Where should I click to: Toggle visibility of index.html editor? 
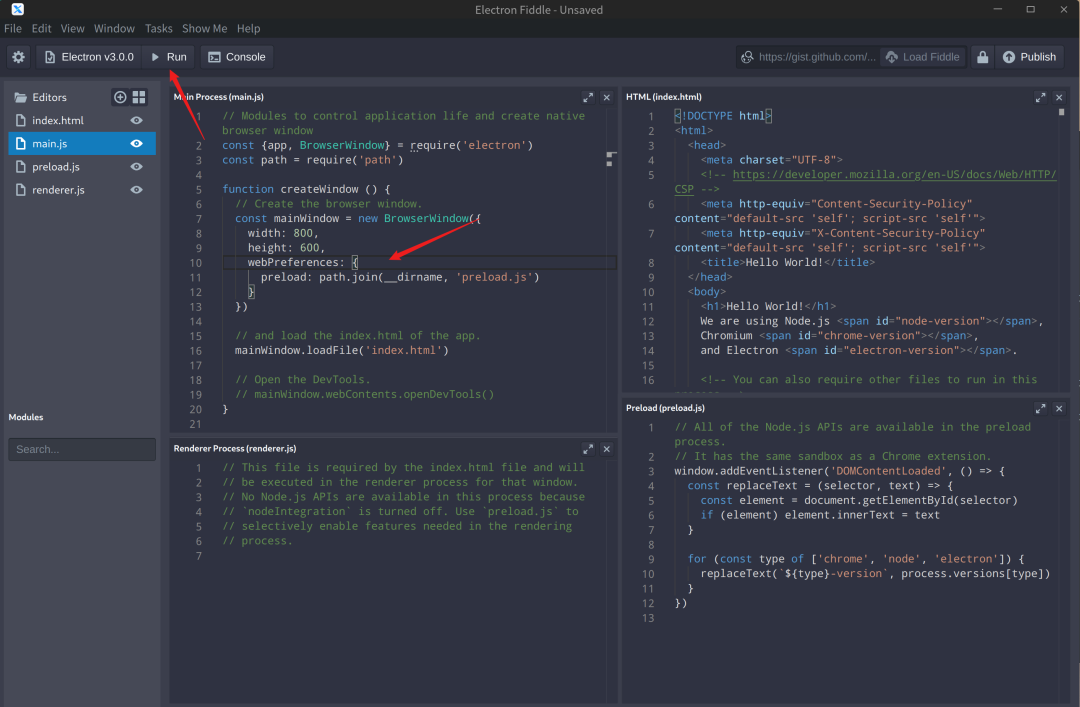[x=137, y=120]
